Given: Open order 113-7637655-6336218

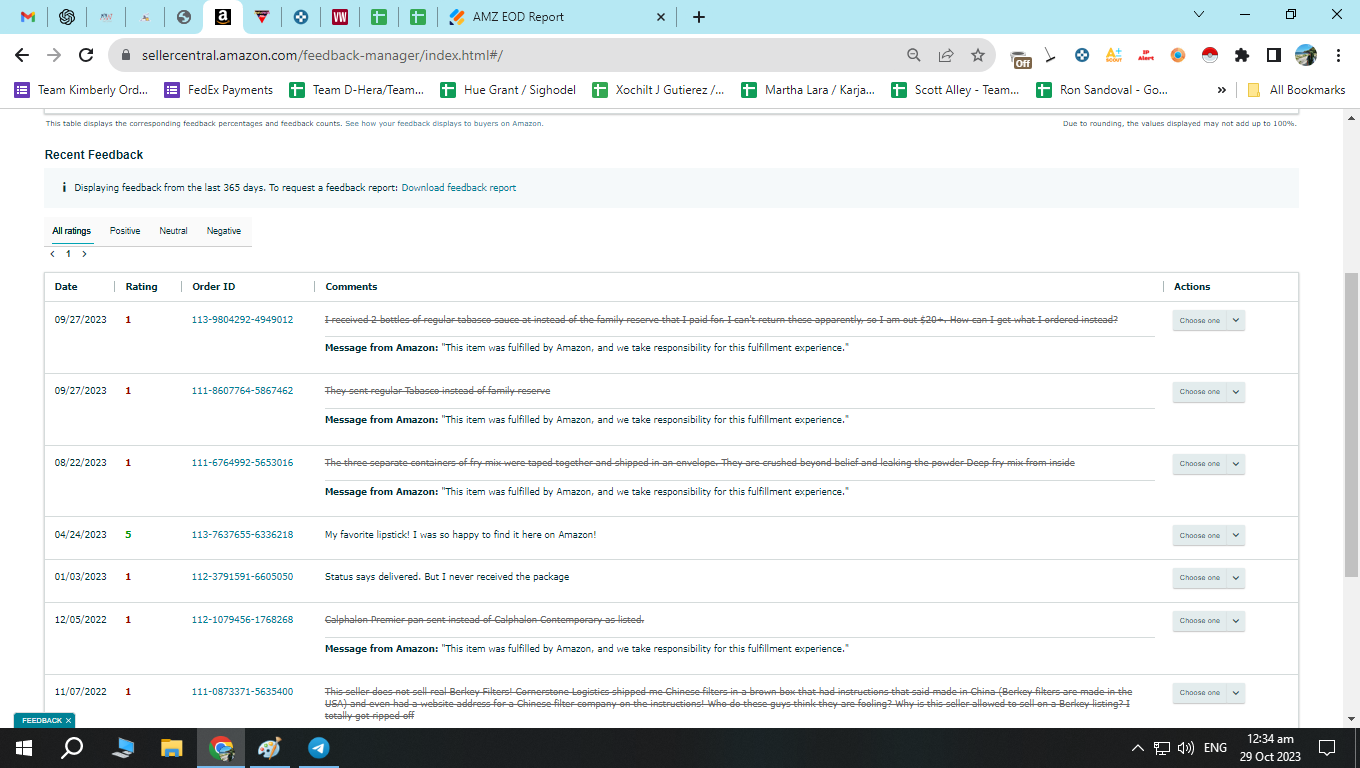Looking at the screenshot, I should tap(242, 535).
